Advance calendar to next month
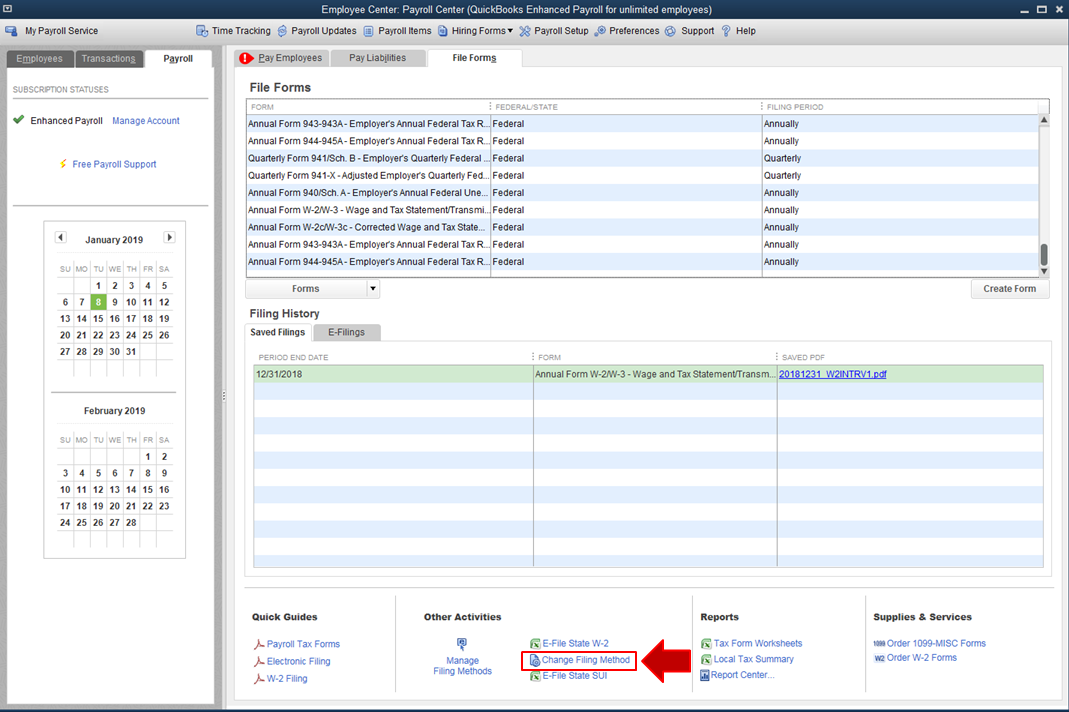Screen dimensions: 1069x712 tap(169, 238)
